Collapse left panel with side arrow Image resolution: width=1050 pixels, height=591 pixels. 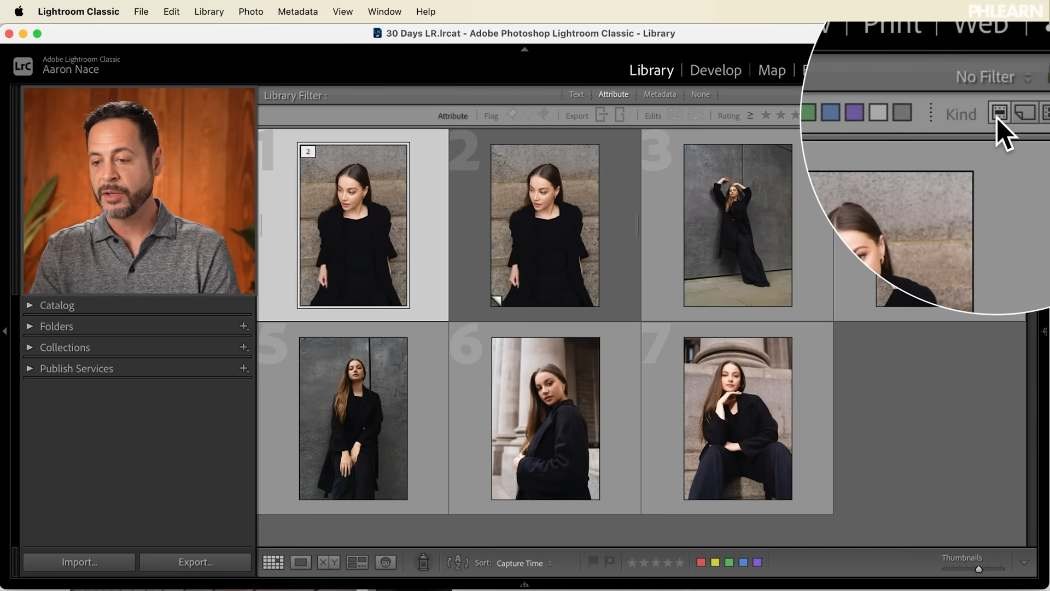(x=5, y=331)
